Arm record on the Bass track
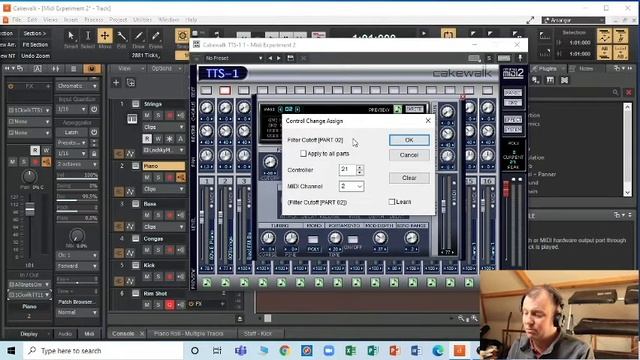The image size is (640, 360). pos(169,215)
